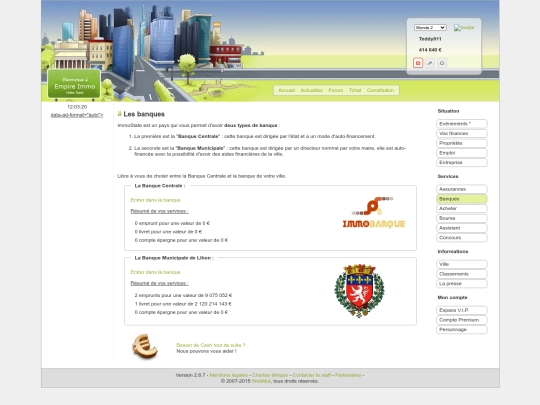Click the ImmoBanque logo
Image resolution: width=540 pixels, height=405 pixels.
click(x=374, y=212)
